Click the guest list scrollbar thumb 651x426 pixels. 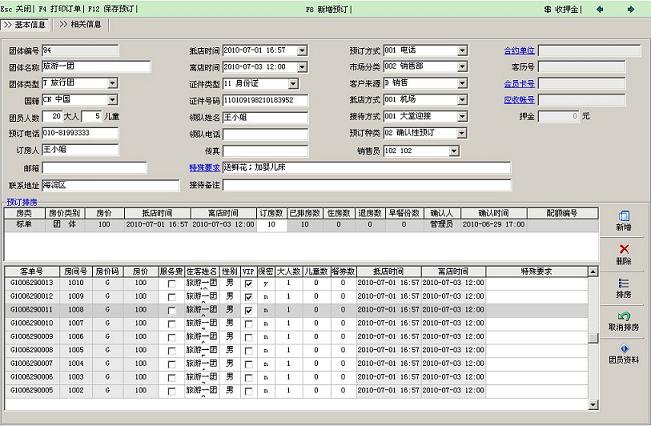593,338
